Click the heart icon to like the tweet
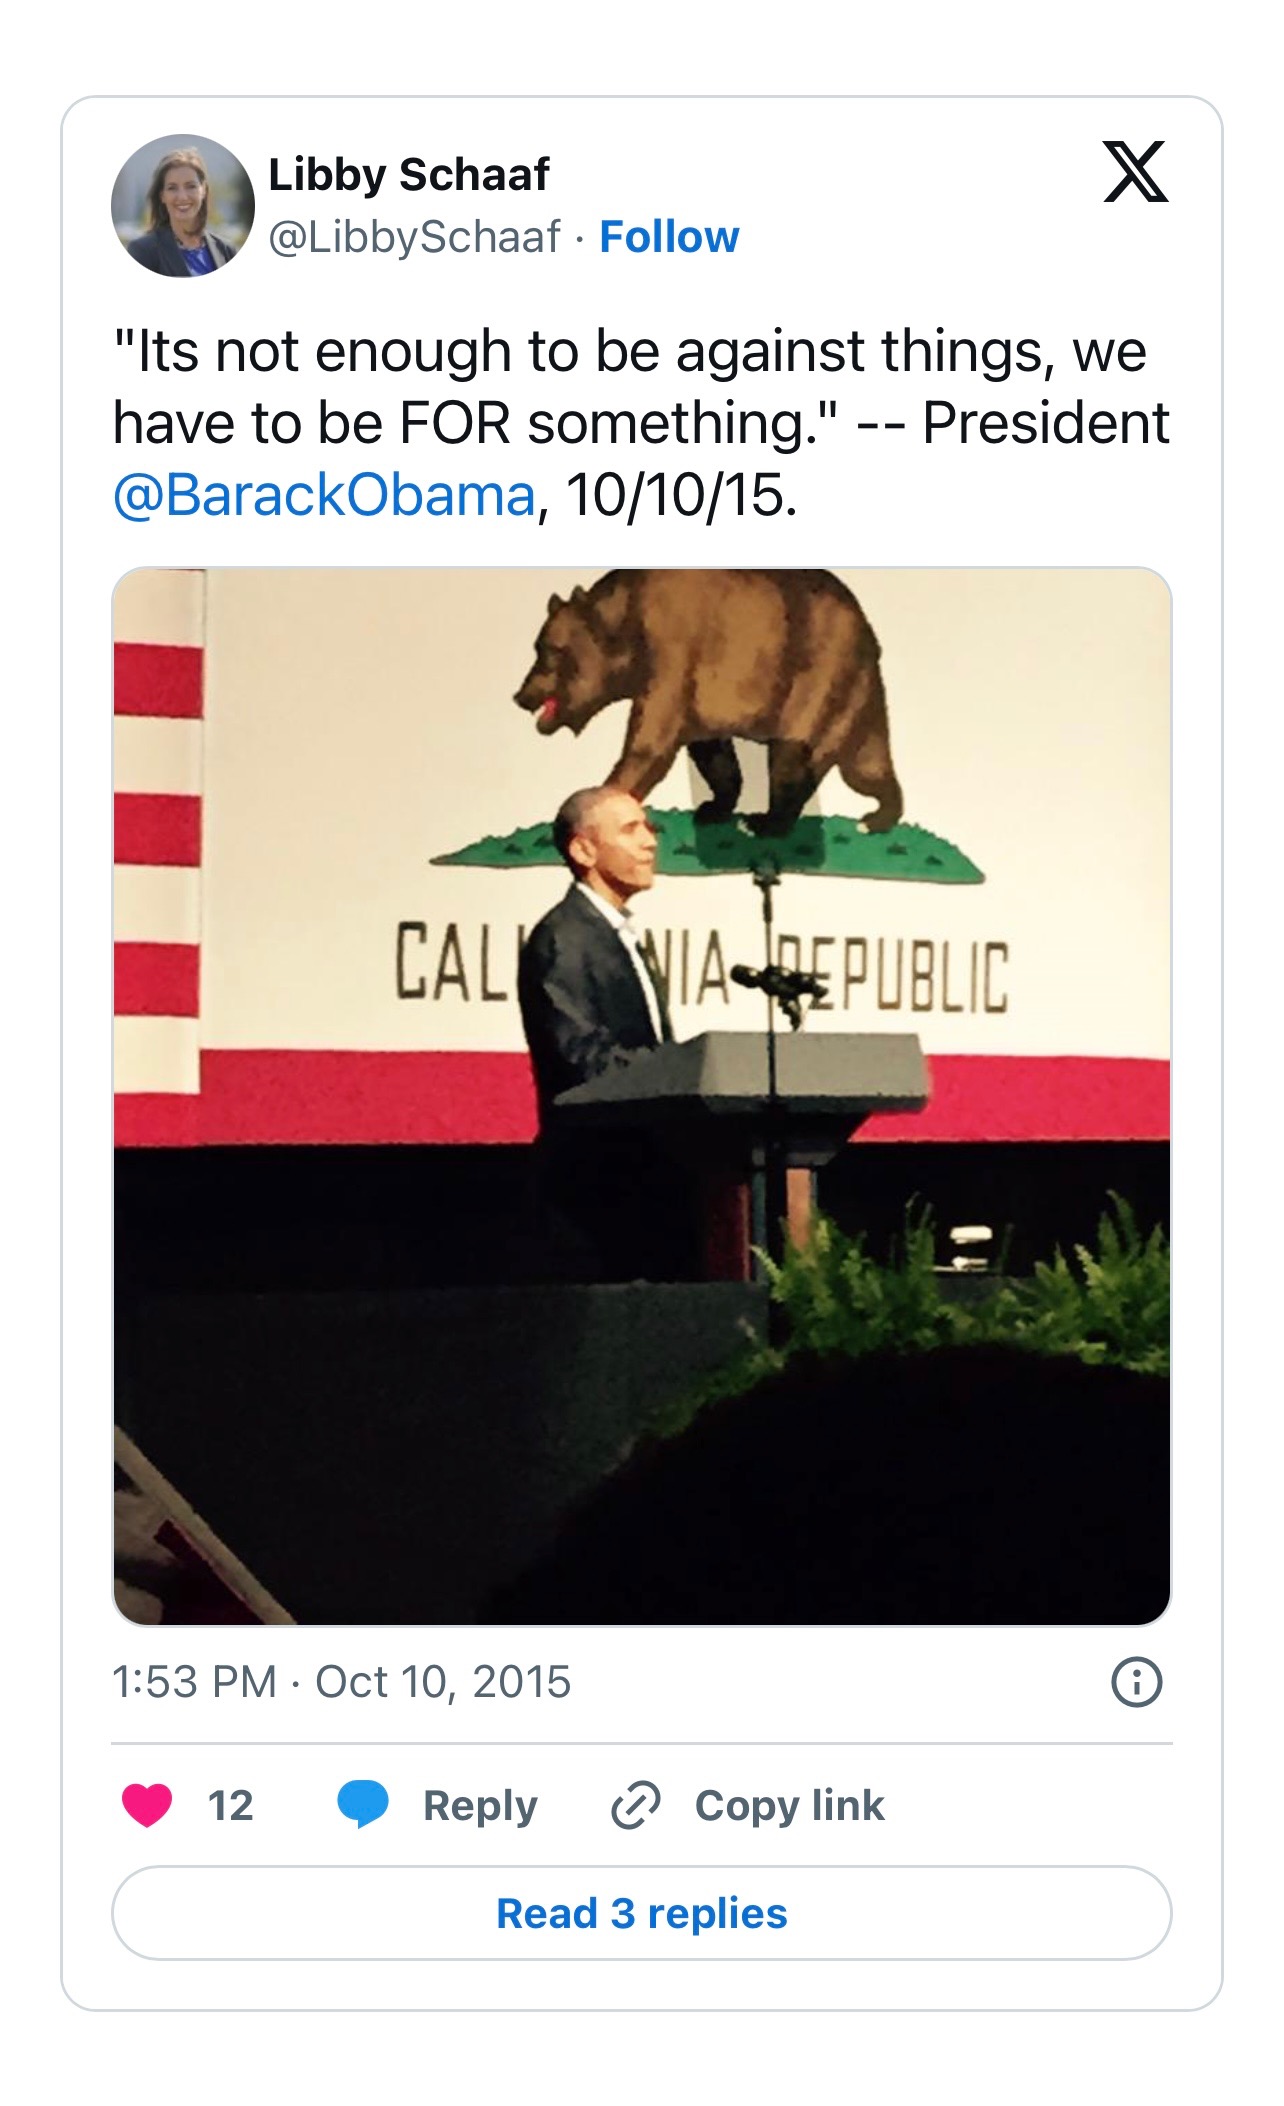This screenshot has height=2106, width=1284. (x=147, y=1804)
